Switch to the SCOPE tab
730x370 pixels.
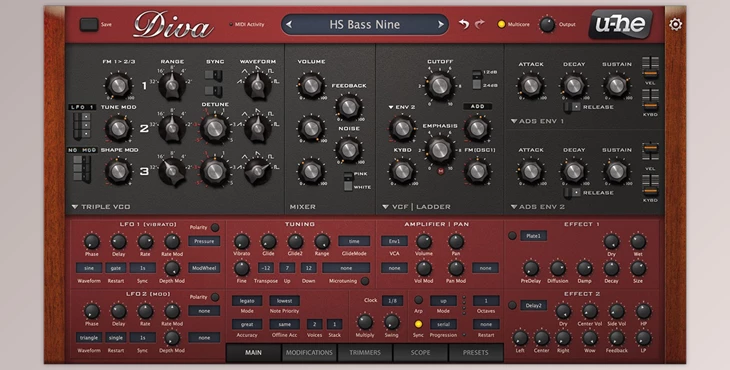[x=420, y=353]
